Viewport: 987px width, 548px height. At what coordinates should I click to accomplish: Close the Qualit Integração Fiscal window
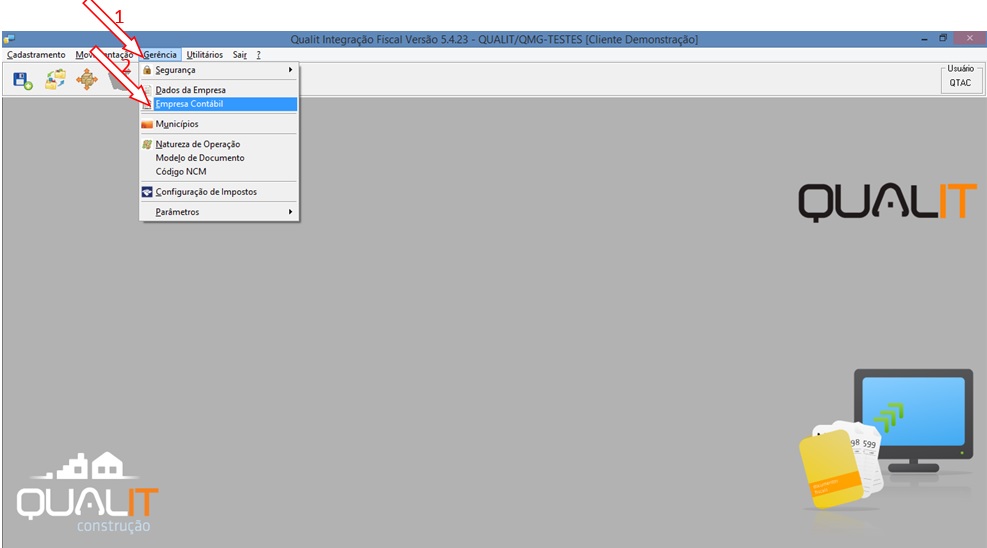tap(969, 38)
